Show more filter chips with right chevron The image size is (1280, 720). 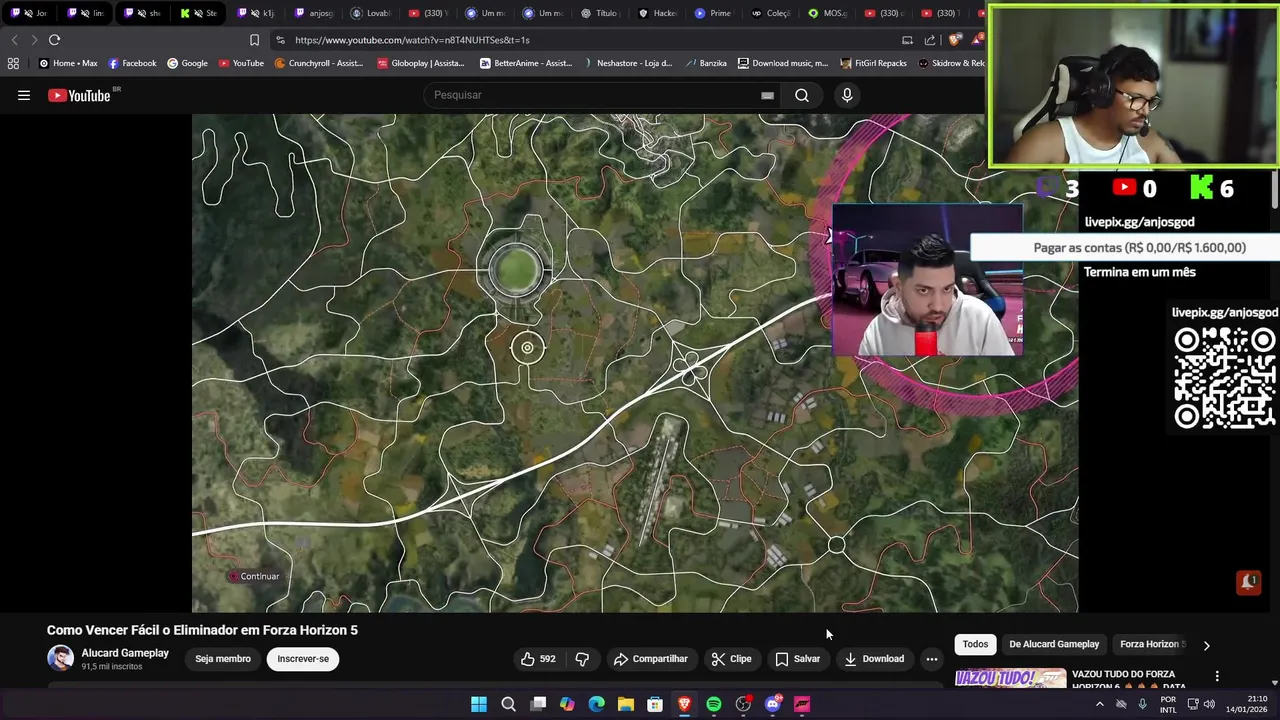click(1206, 645)
